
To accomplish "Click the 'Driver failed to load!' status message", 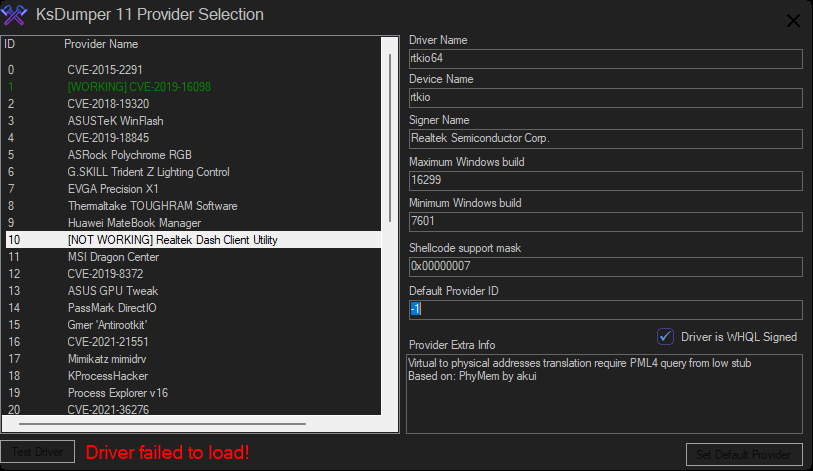I will point(167,452).
